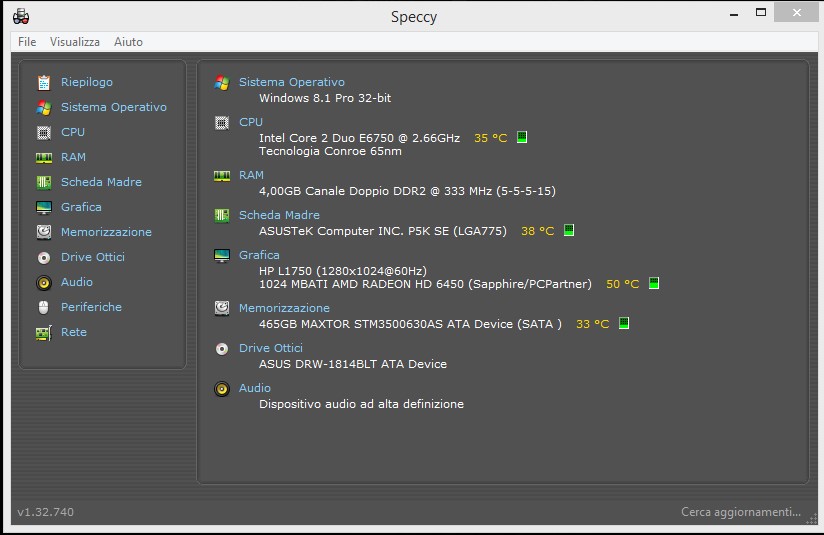The height and width of the screenshot is (535, 824).
Task: Click the RAM module icon in sidebar
Action: coord(44,158)
